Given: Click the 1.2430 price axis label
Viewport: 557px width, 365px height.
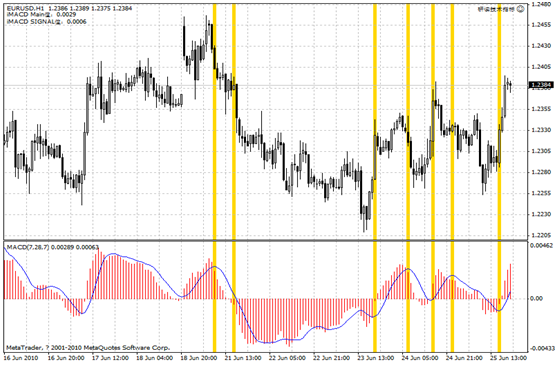Looking at the screenshot, I should [x=541, y=46].
